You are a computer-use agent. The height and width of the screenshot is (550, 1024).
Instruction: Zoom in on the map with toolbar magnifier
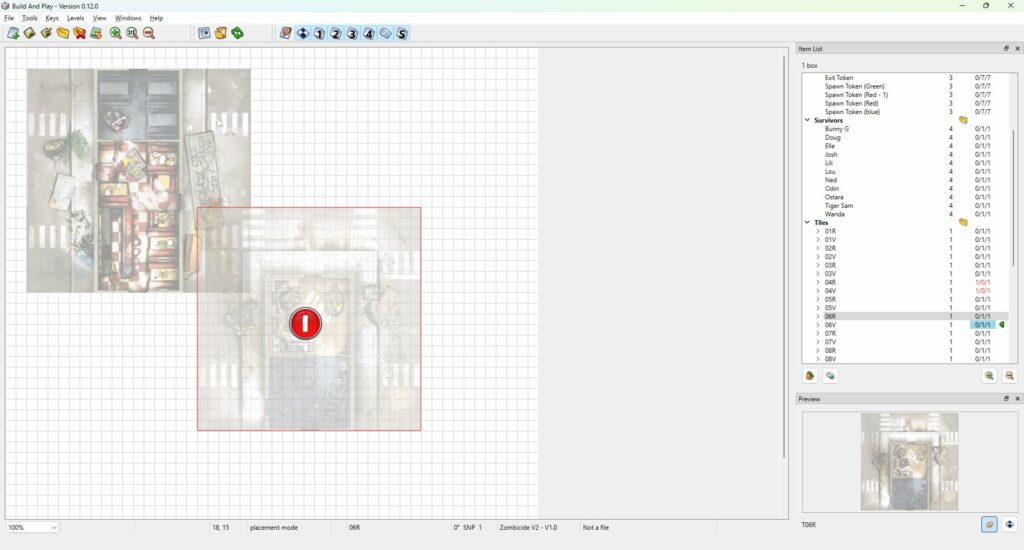[116, 33]
